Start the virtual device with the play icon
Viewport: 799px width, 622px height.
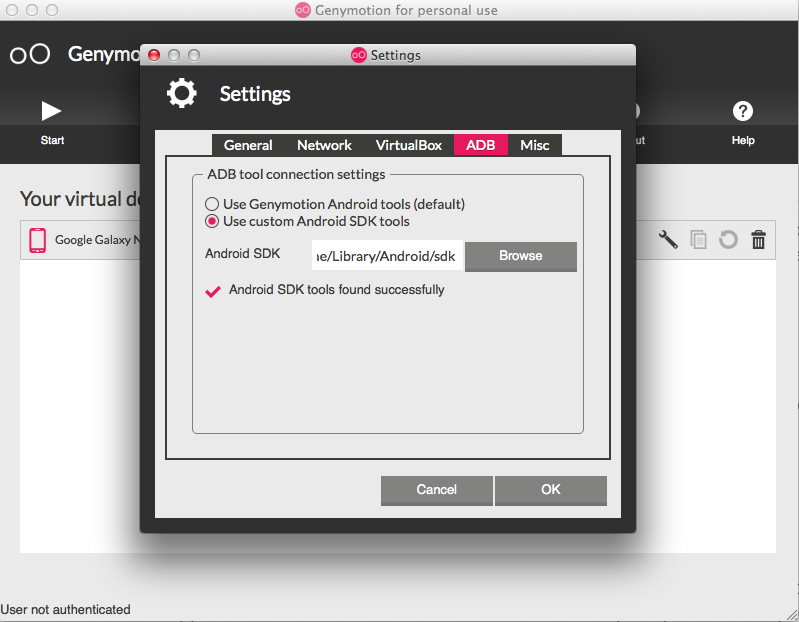point(51,111)
